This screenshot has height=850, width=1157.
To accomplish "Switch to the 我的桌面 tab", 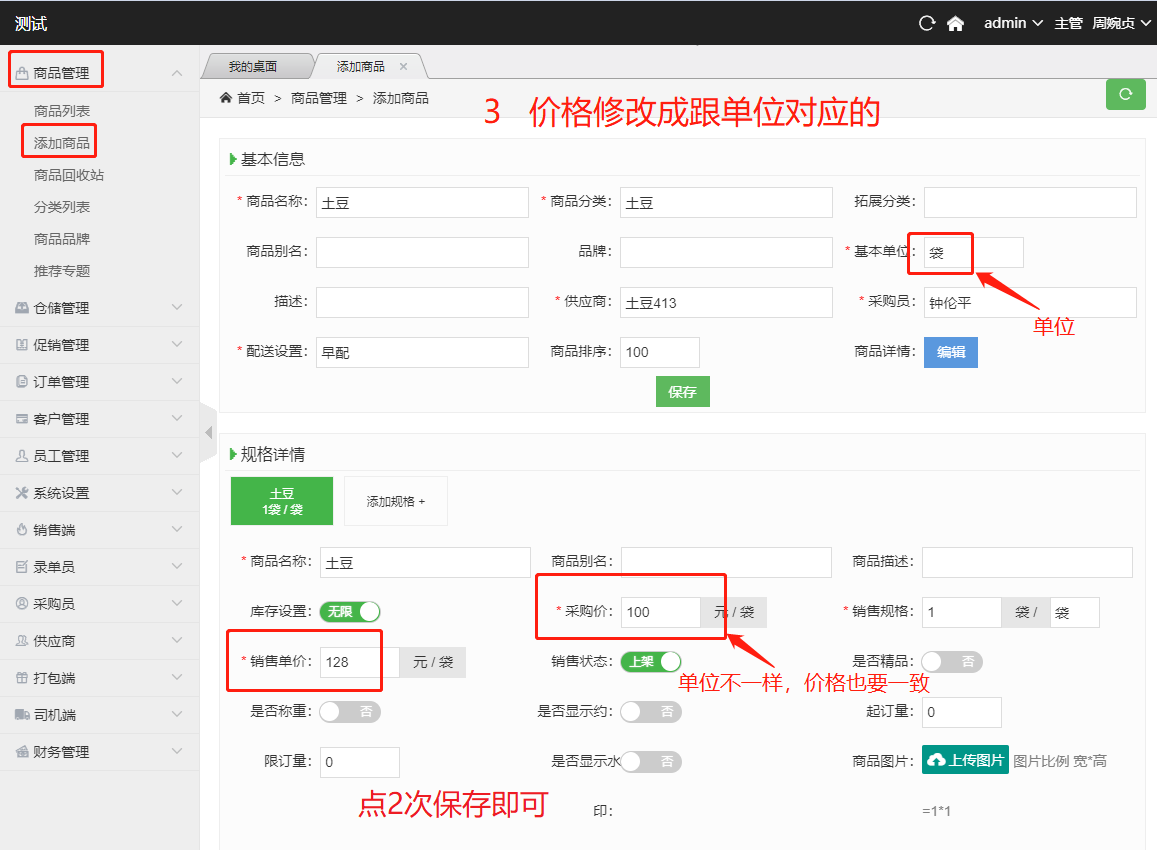I will (252, 67).
